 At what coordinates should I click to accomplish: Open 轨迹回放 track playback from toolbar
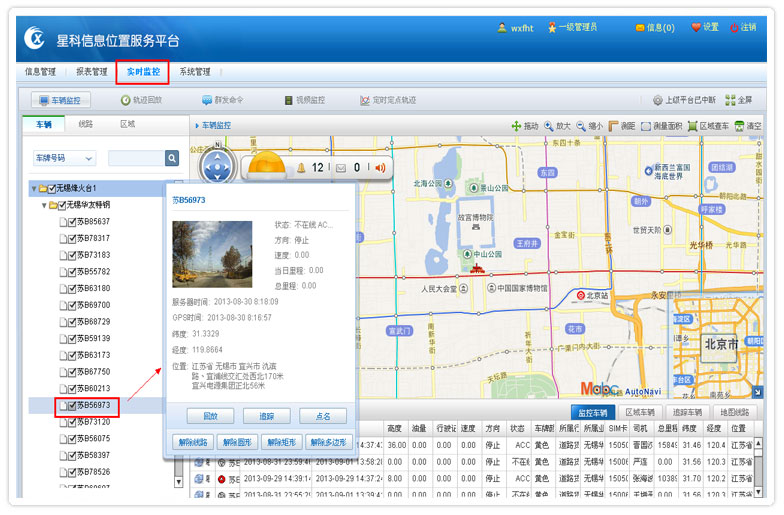(141, 100)
